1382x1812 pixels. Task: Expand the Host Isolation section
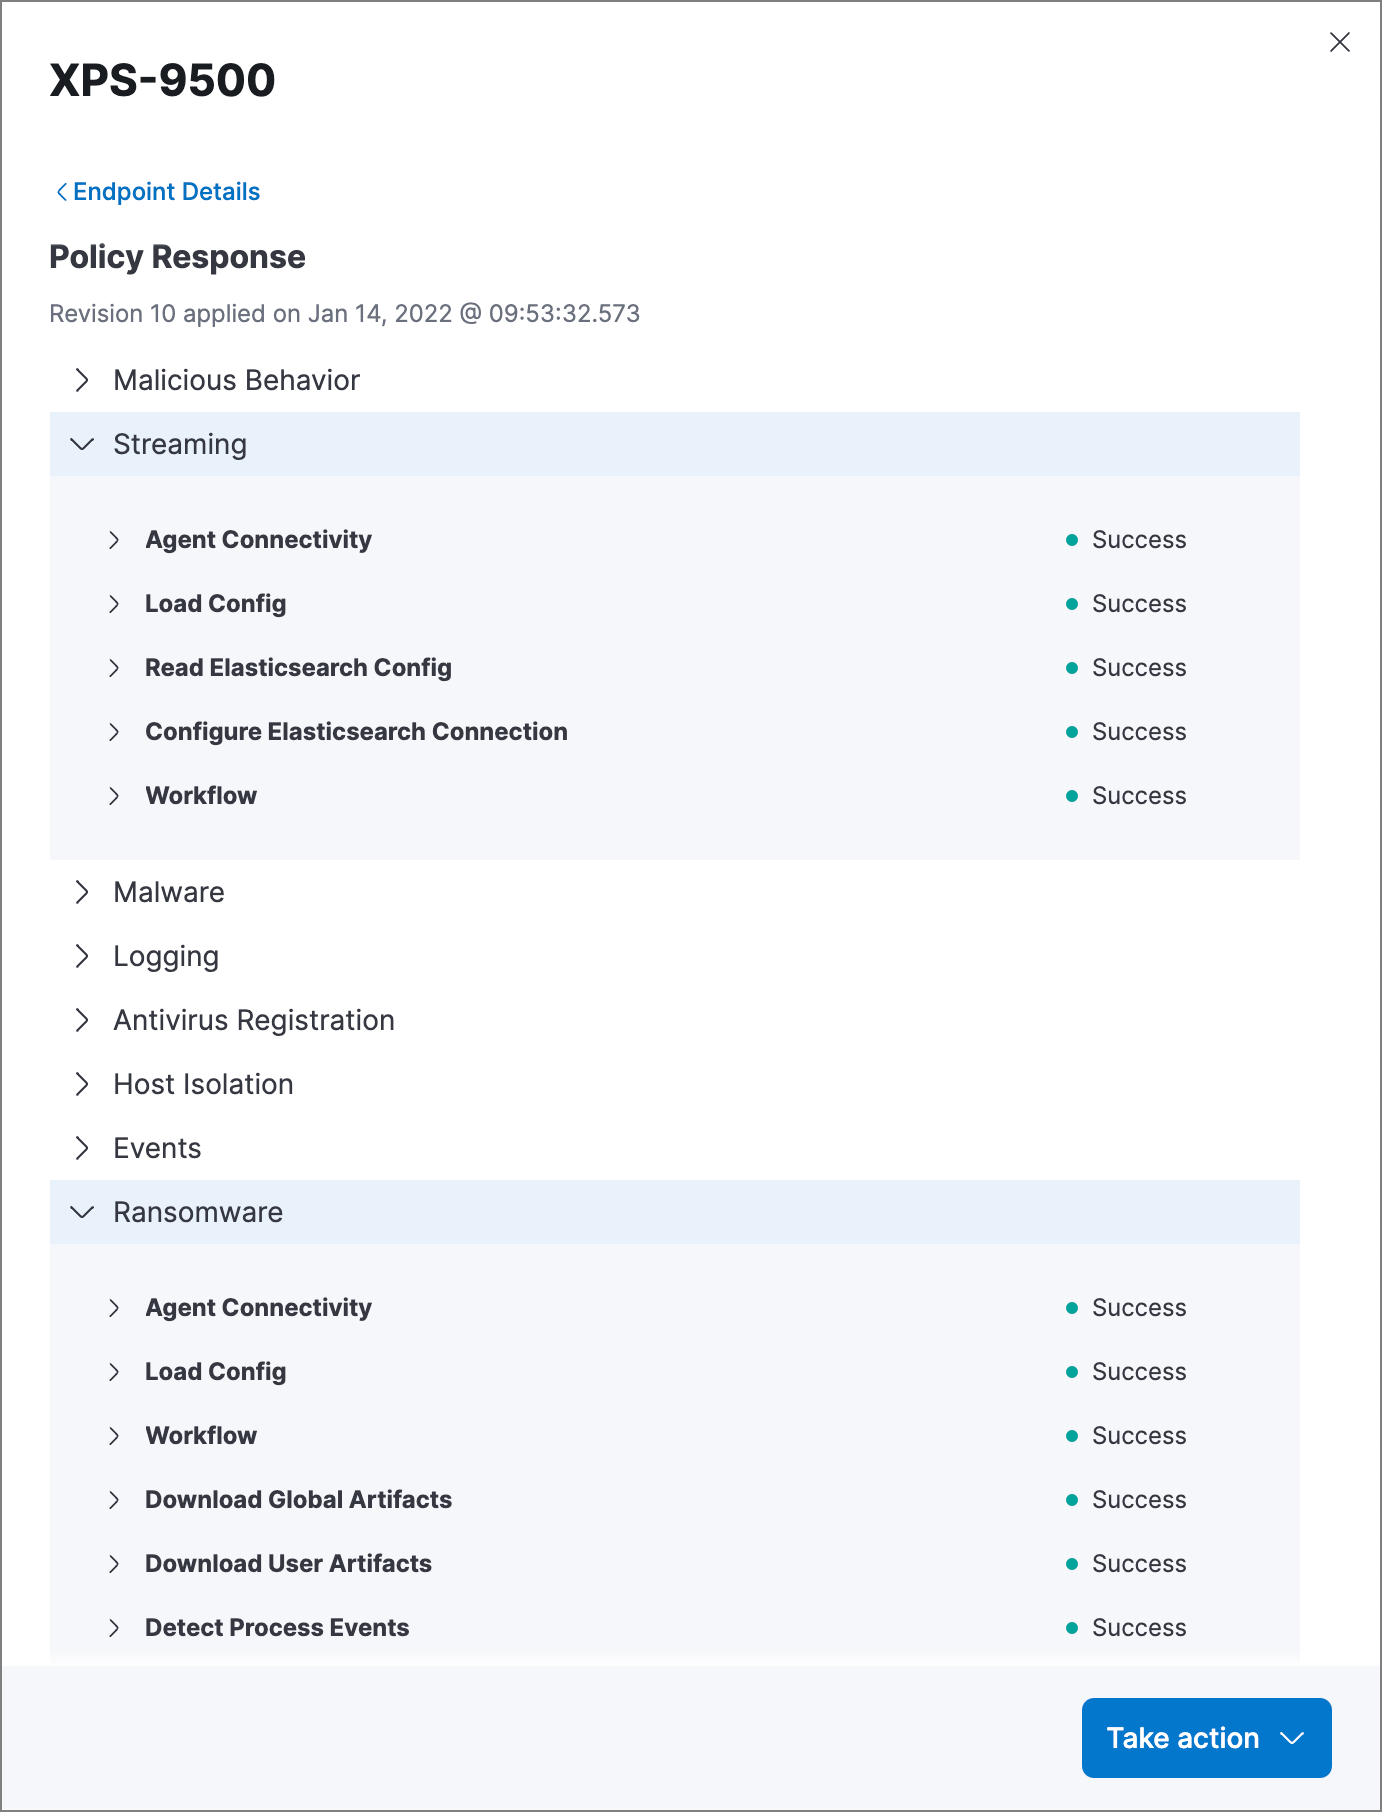83,1083
